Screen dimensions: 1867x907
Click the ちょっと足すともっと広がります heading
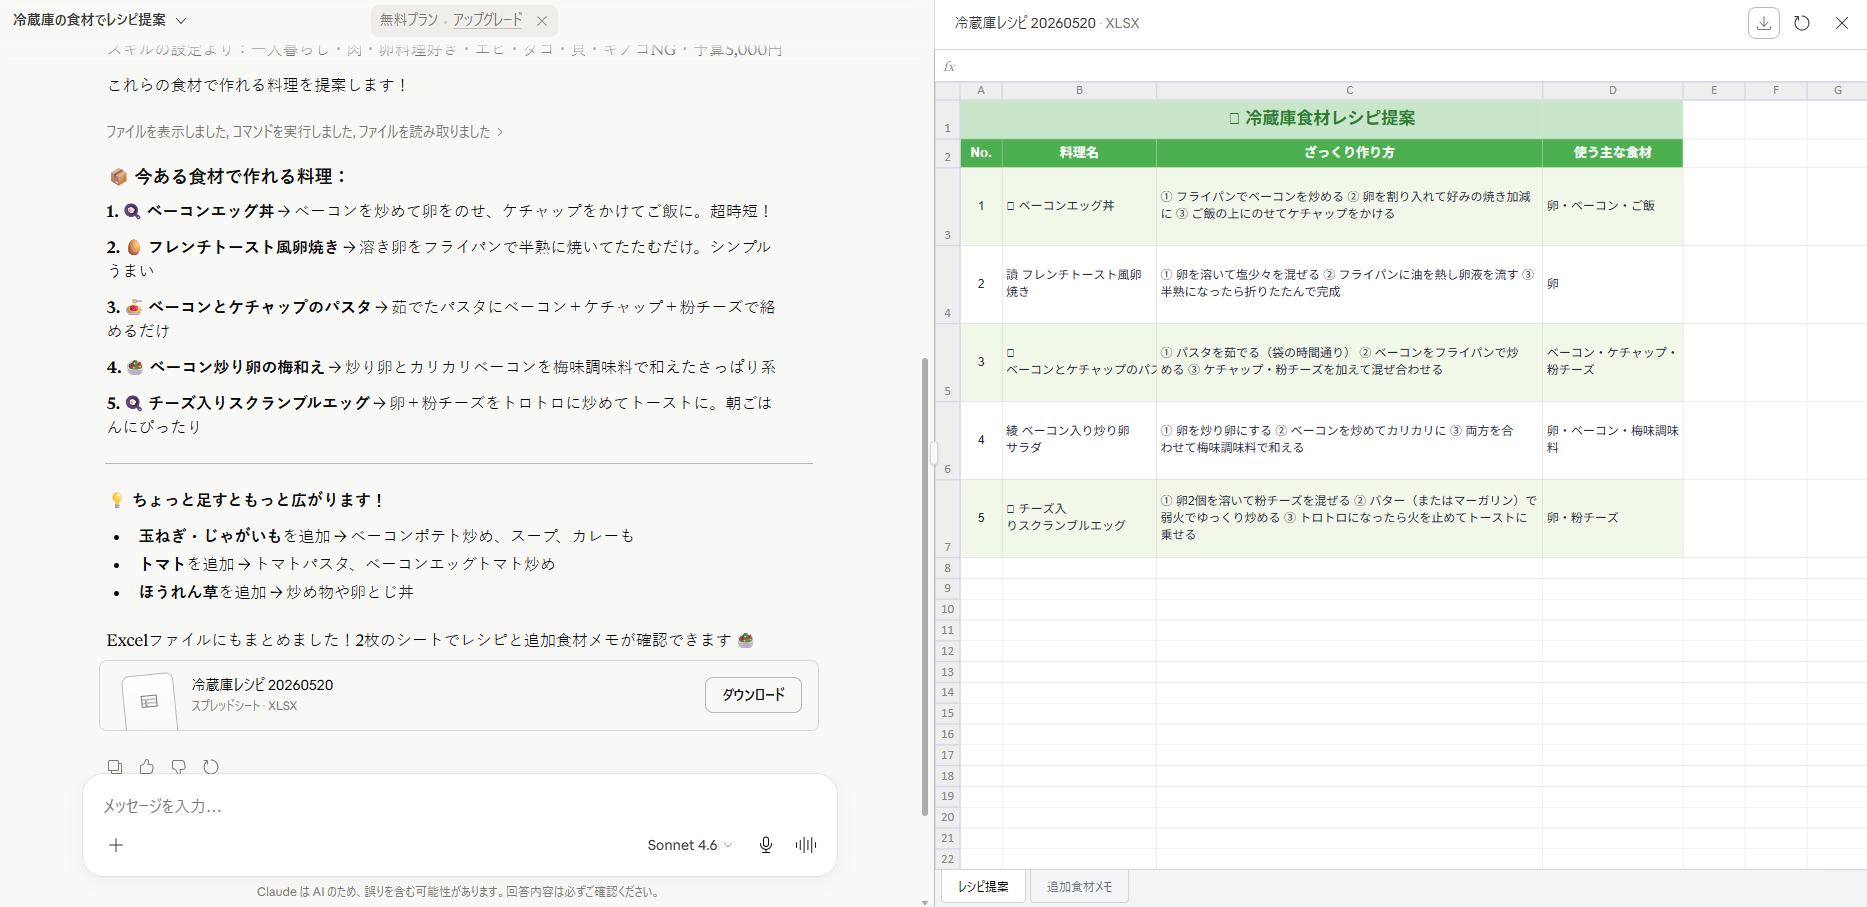[x=247, y=500]
